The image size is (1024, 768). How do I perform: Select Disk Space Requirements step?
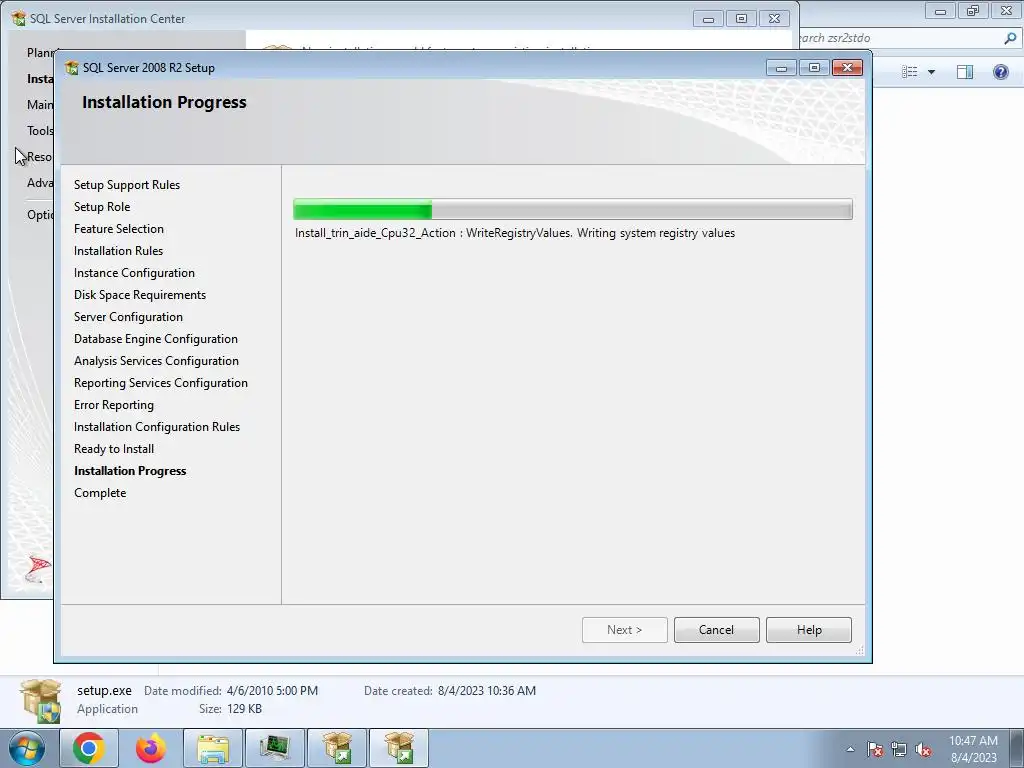[140, 295]
